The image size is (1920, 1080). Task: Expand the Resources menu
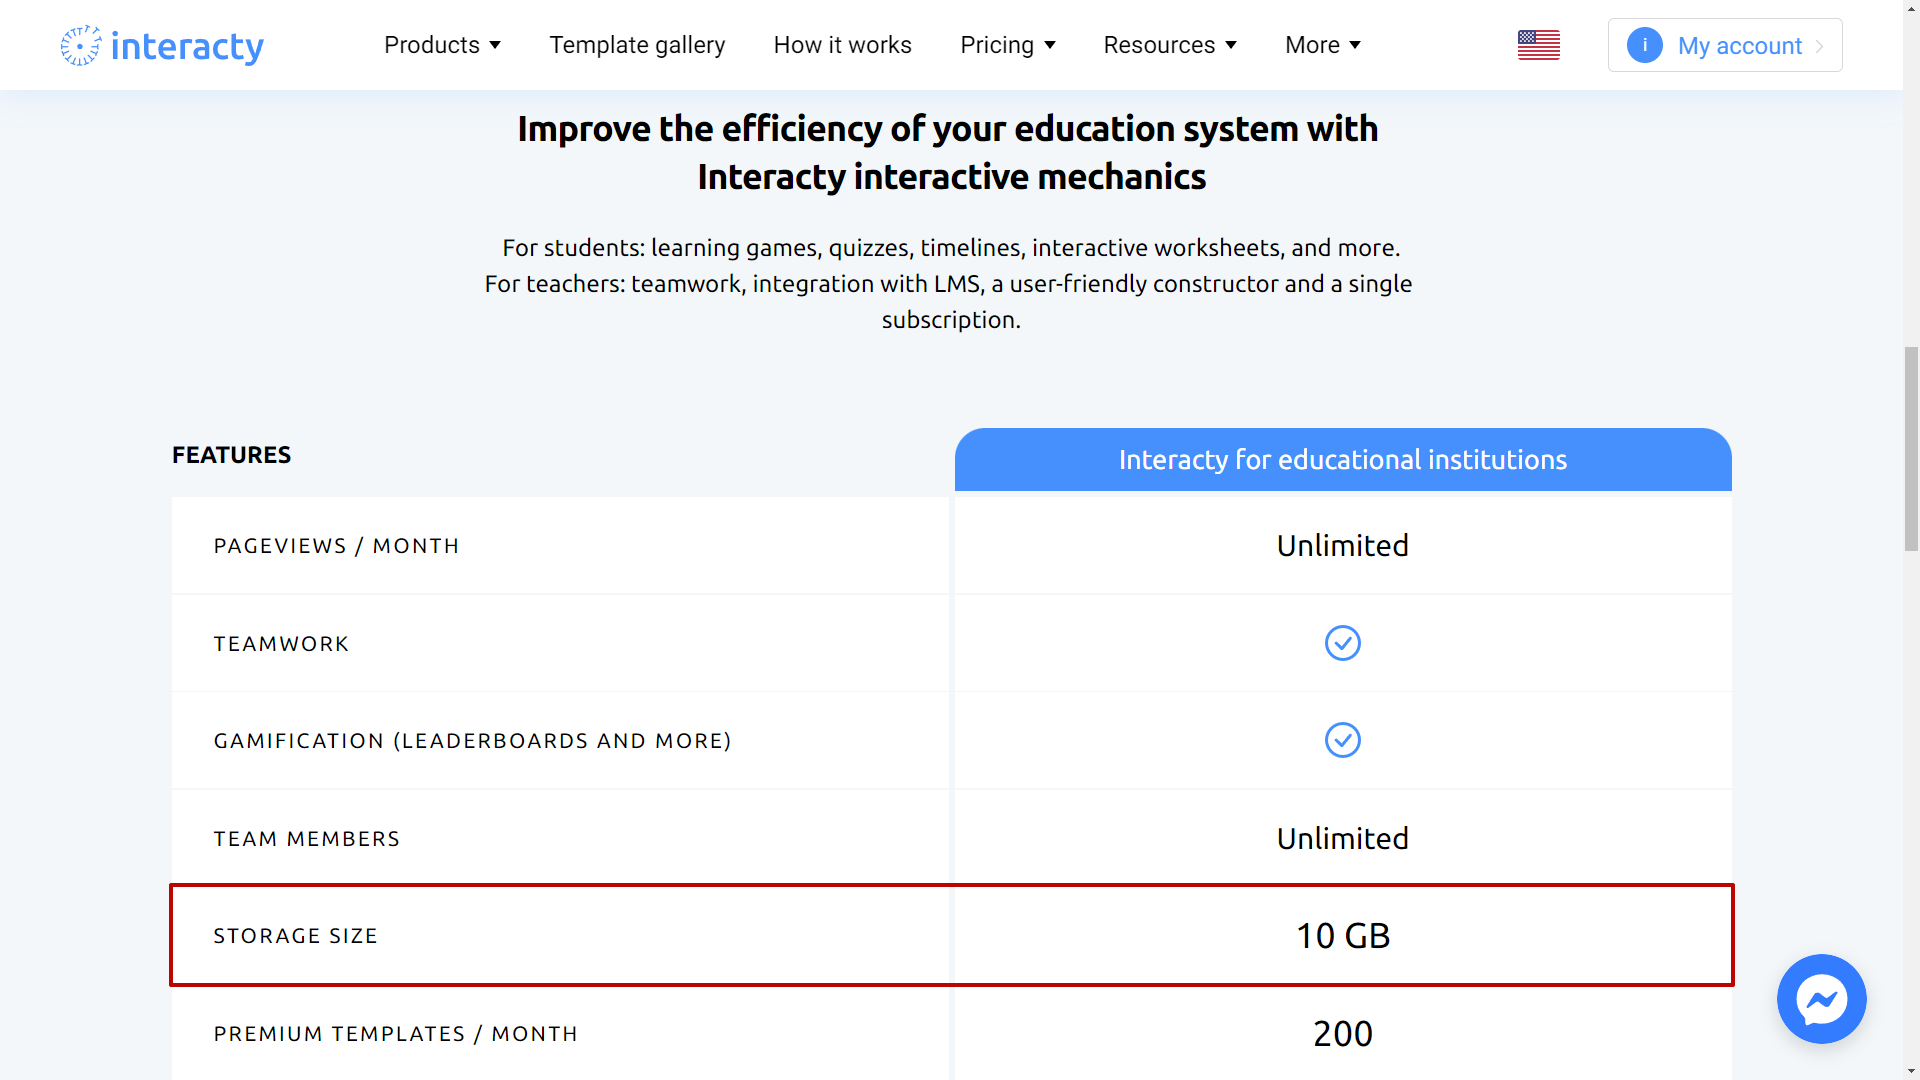point(1170,45)
